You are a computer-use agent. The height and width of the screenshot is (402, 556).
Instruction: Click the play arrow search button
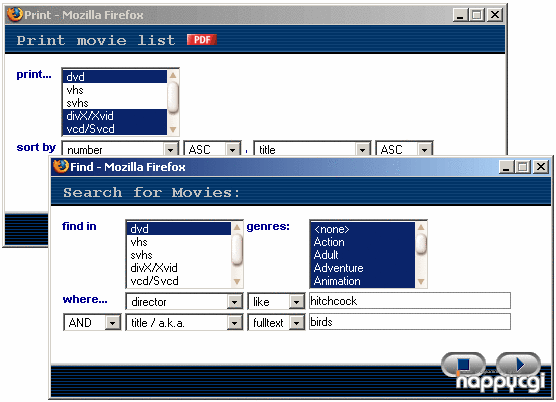click(518, 364)
